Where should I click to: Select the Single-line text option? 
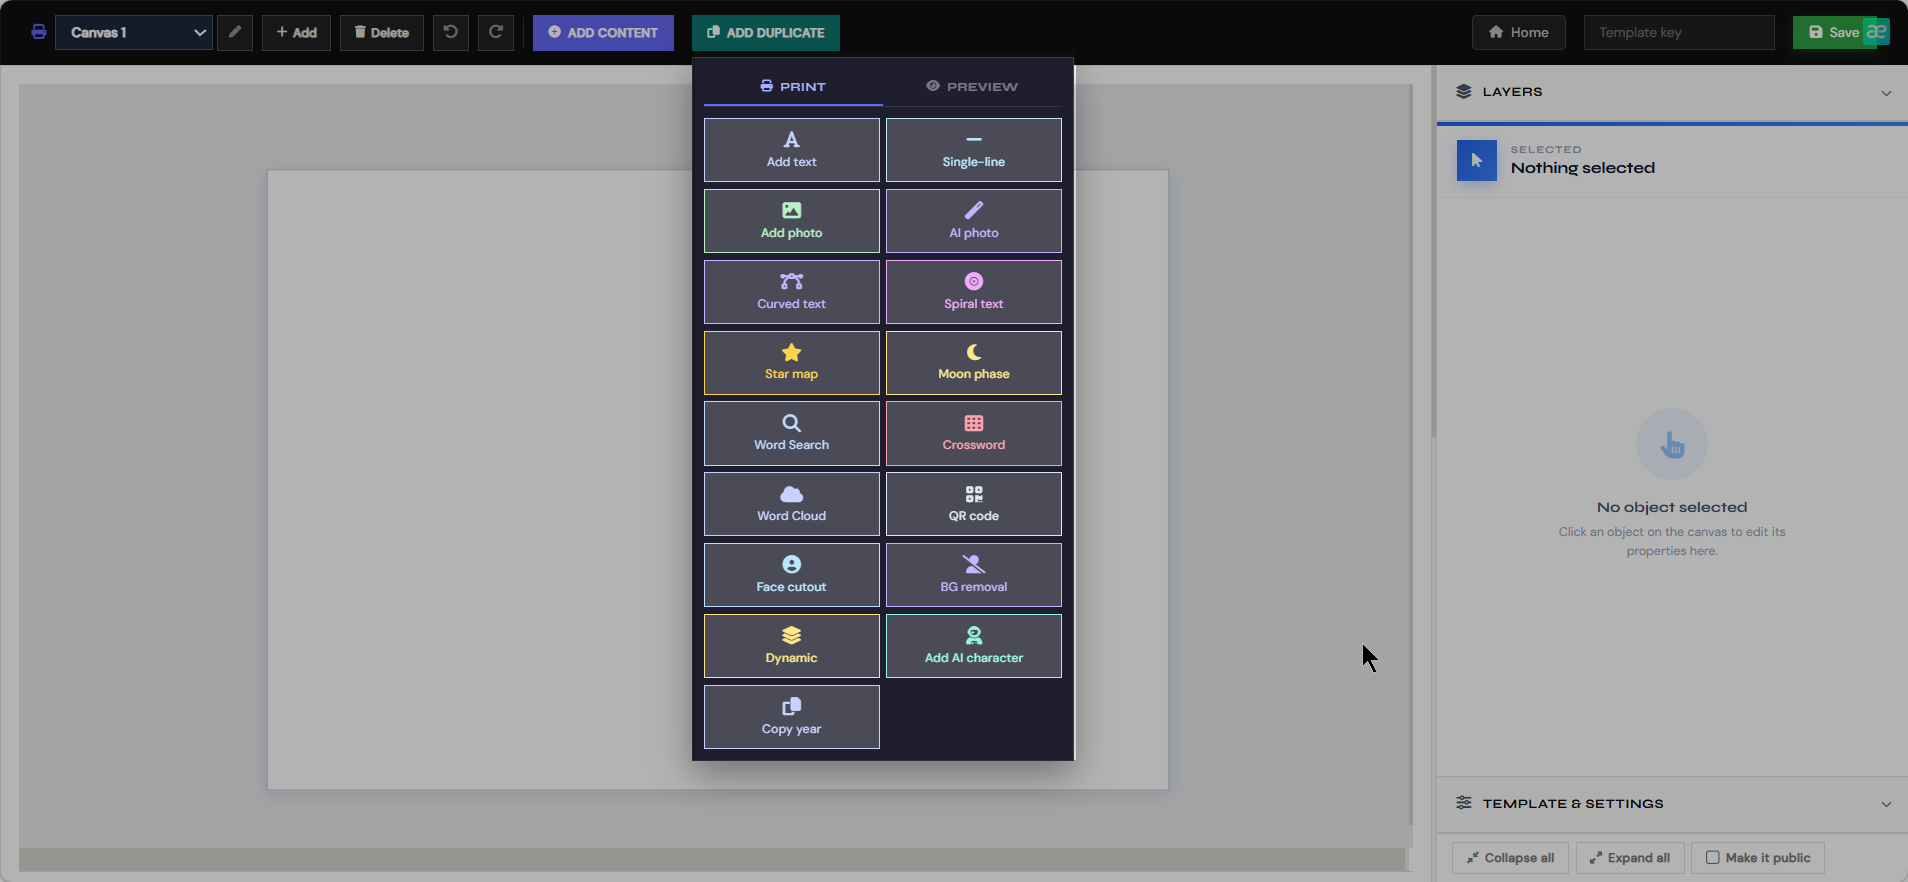973,150
